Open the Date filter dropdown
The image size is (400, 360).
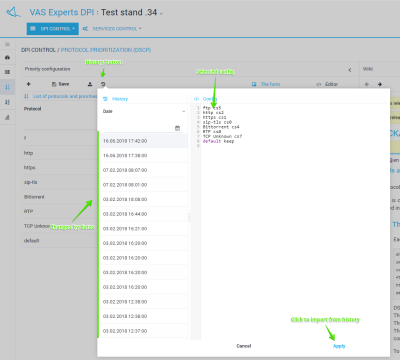tap(144, 111)
